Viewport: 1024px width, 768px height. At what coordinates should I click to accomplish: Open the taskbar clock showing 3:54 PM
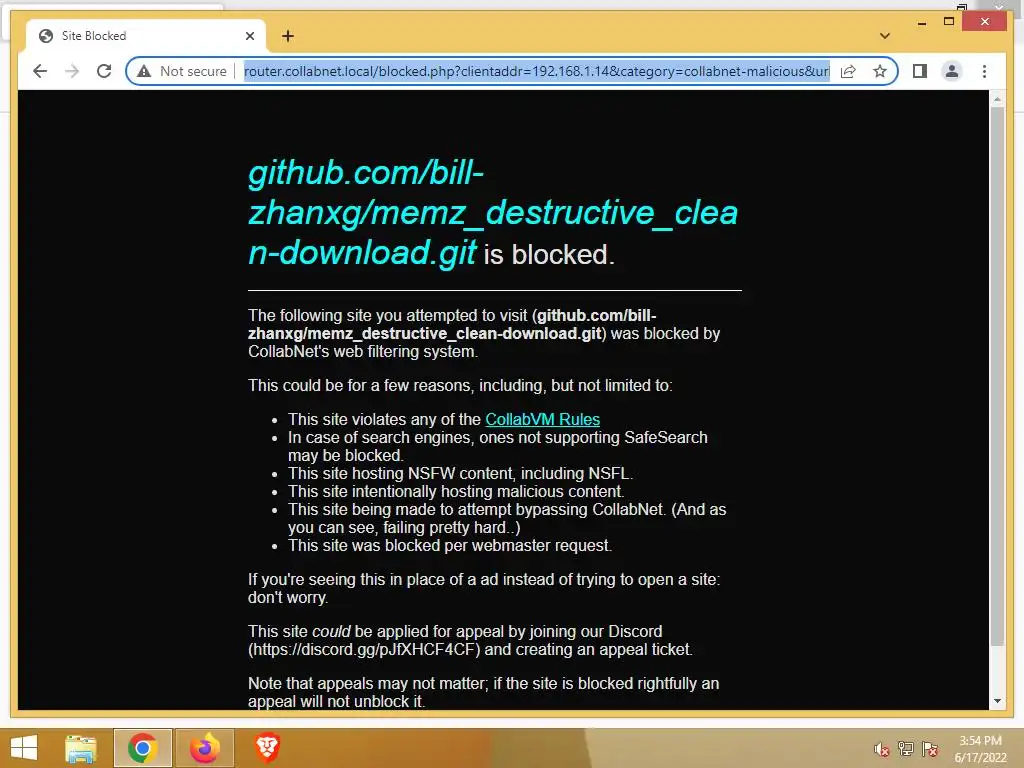coord(980,749)
